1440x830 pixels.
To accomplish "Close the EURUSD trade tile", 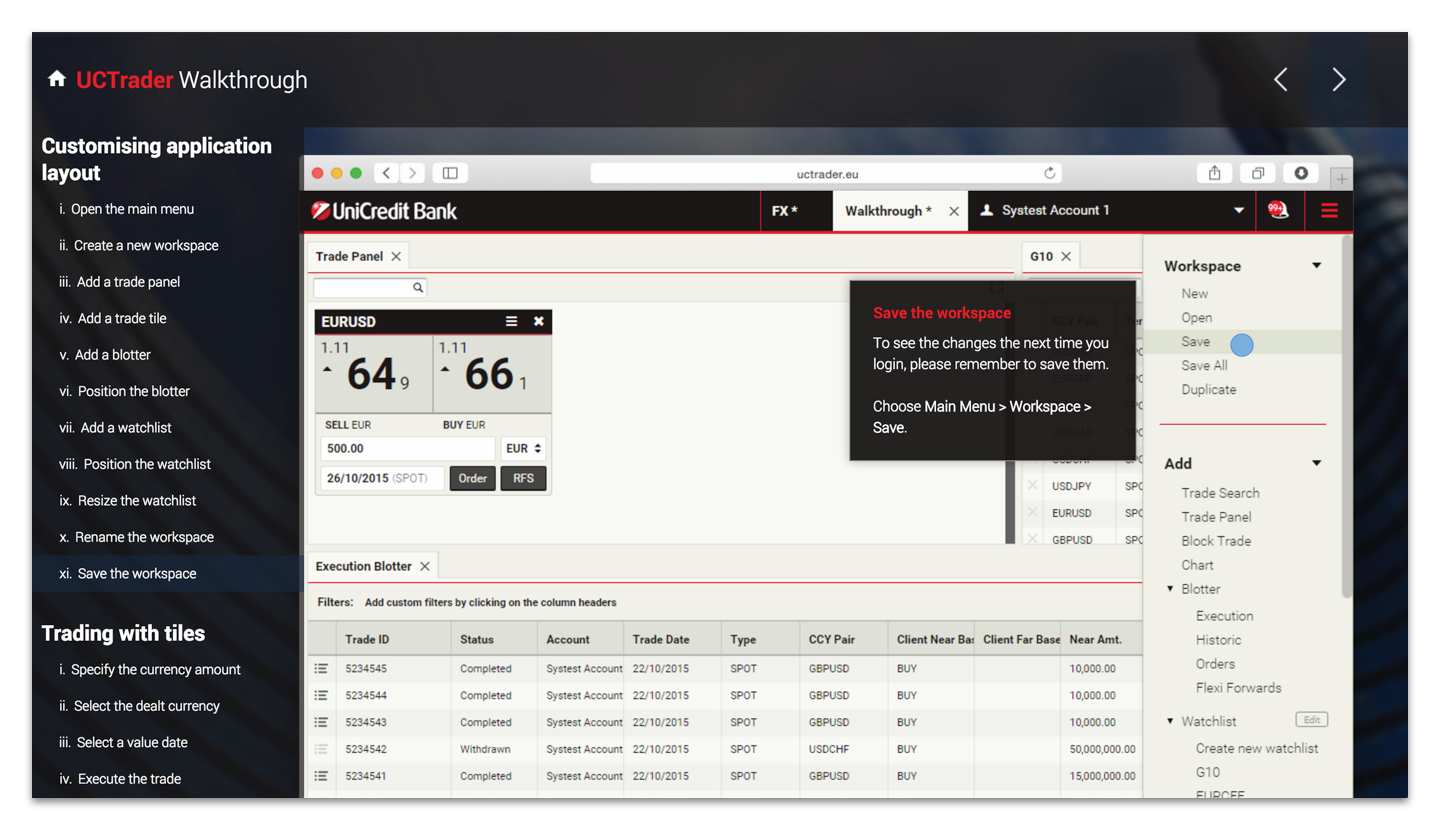I will [539, 321].
